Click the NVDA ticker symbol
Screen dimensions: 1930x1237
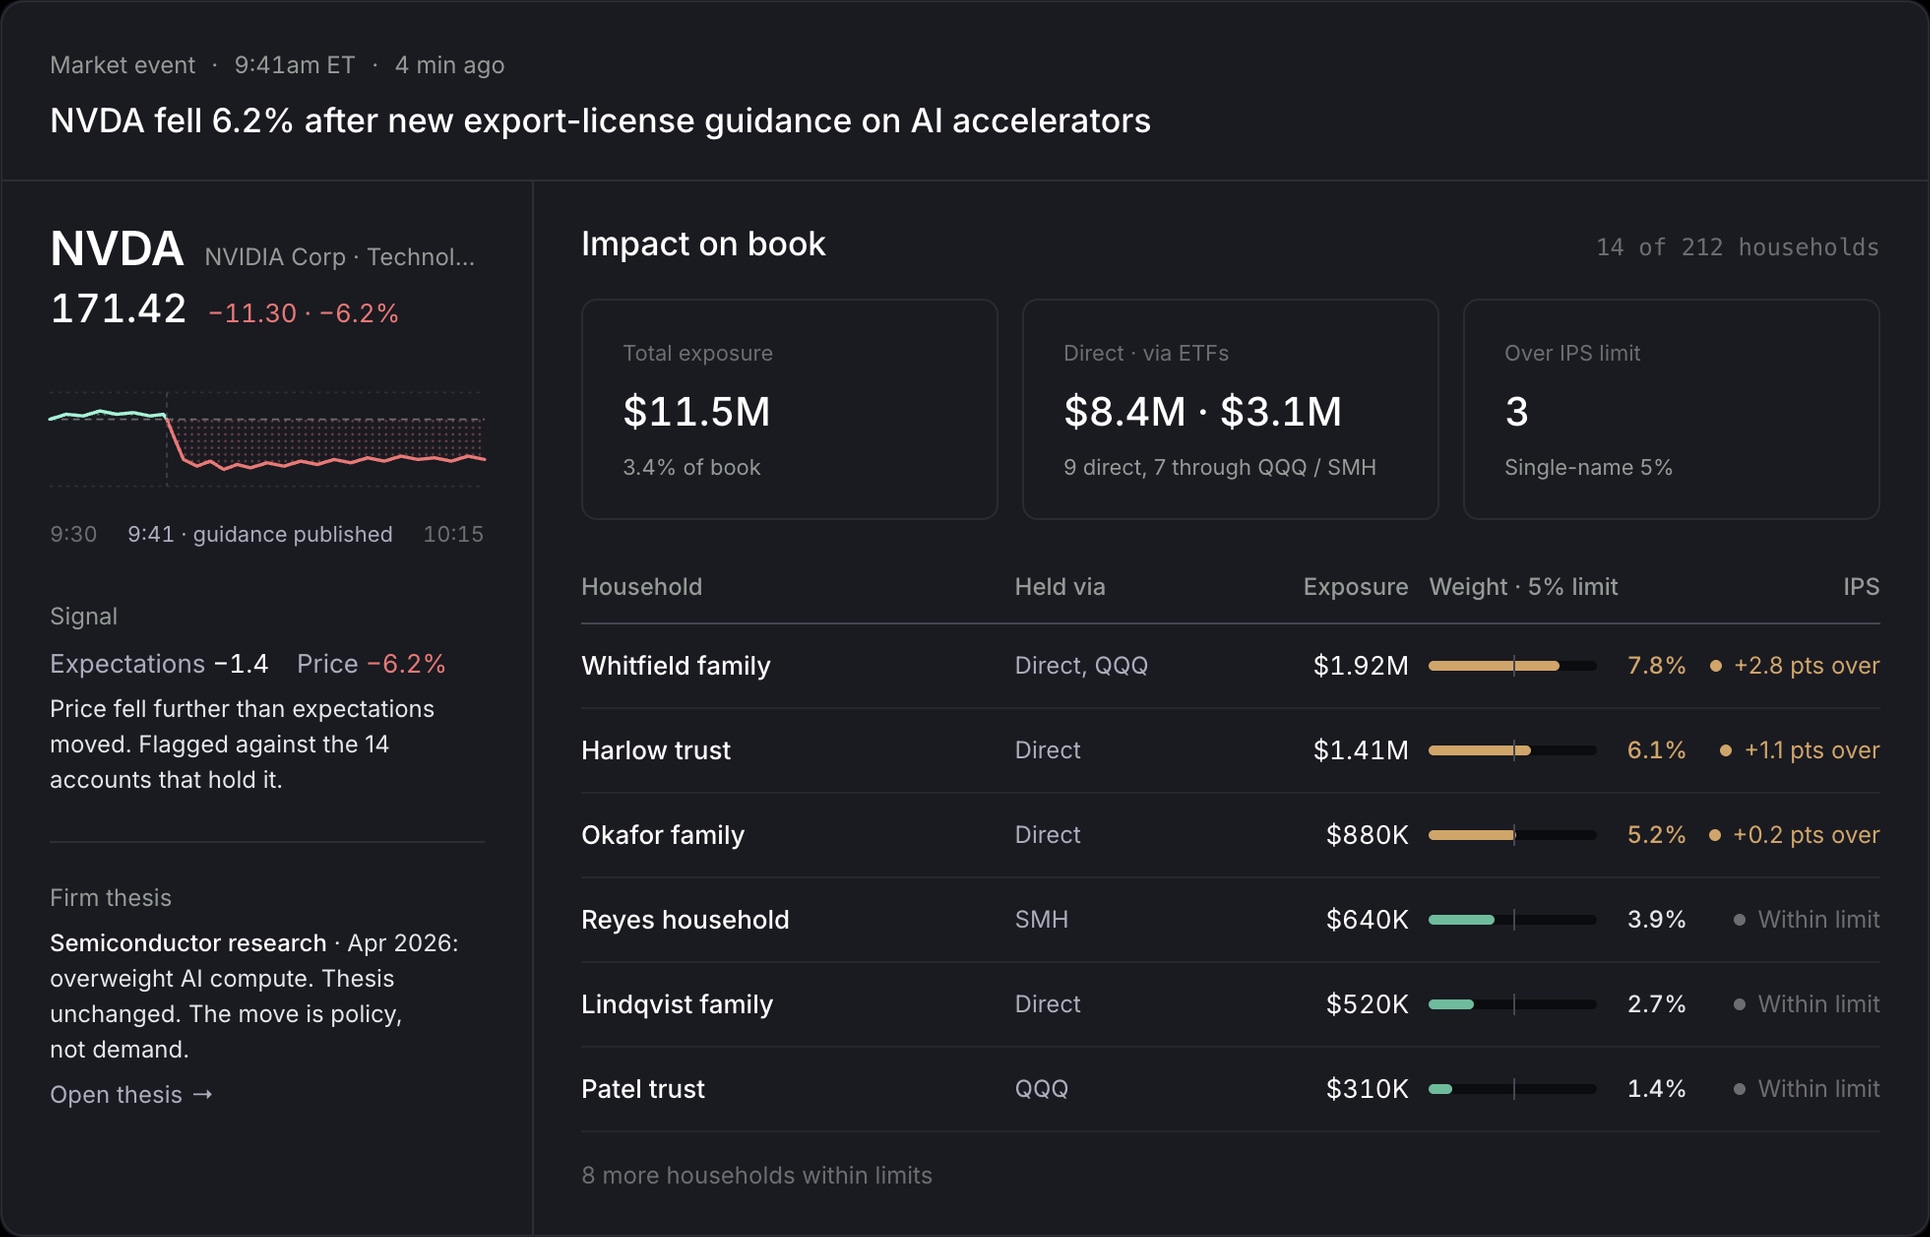[x=117, y=249]
